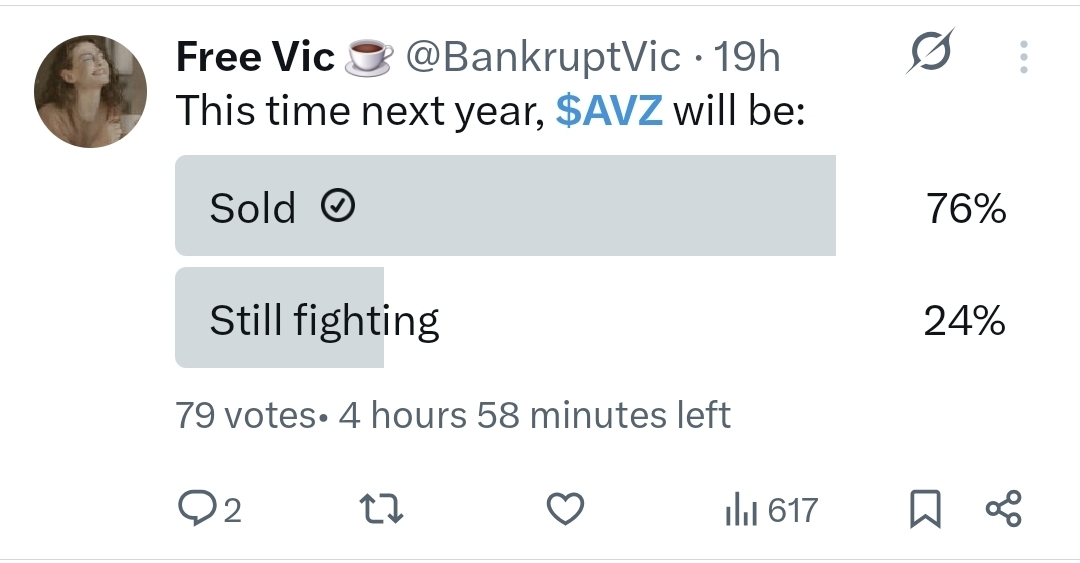Click the 76% poll result
1080x563 pixels.
point(964,209)
